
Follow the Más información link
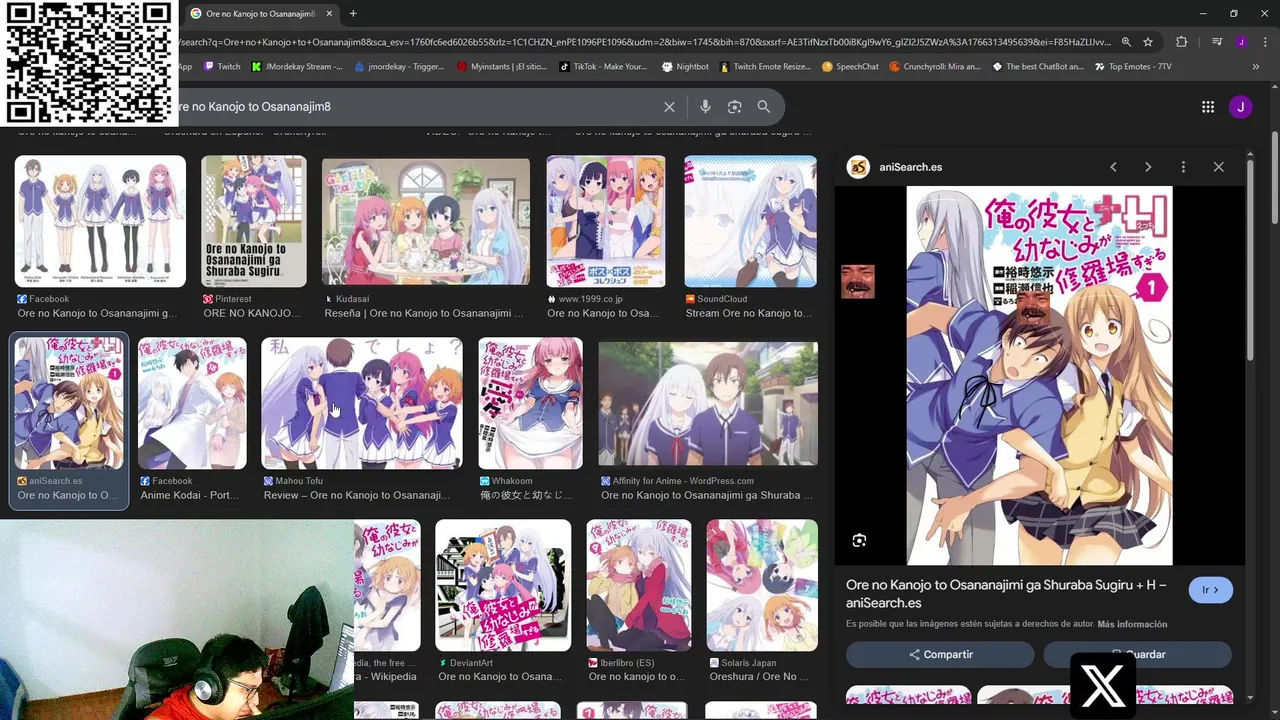(x=1132, y=624)
